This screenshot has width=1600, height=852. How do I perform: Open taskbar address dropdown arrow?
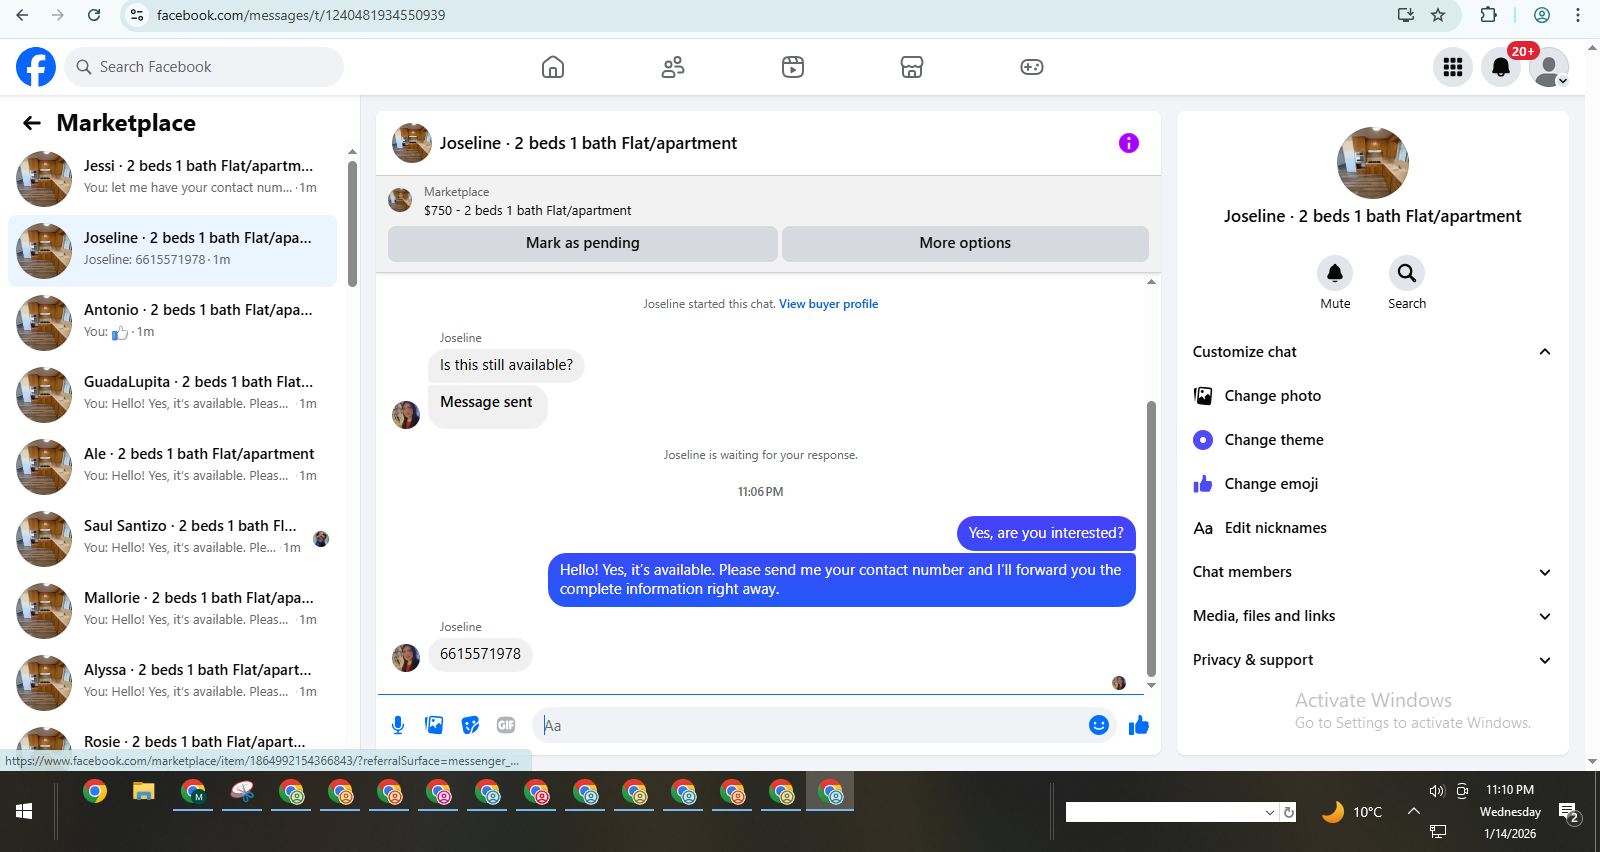[1270, 812]
